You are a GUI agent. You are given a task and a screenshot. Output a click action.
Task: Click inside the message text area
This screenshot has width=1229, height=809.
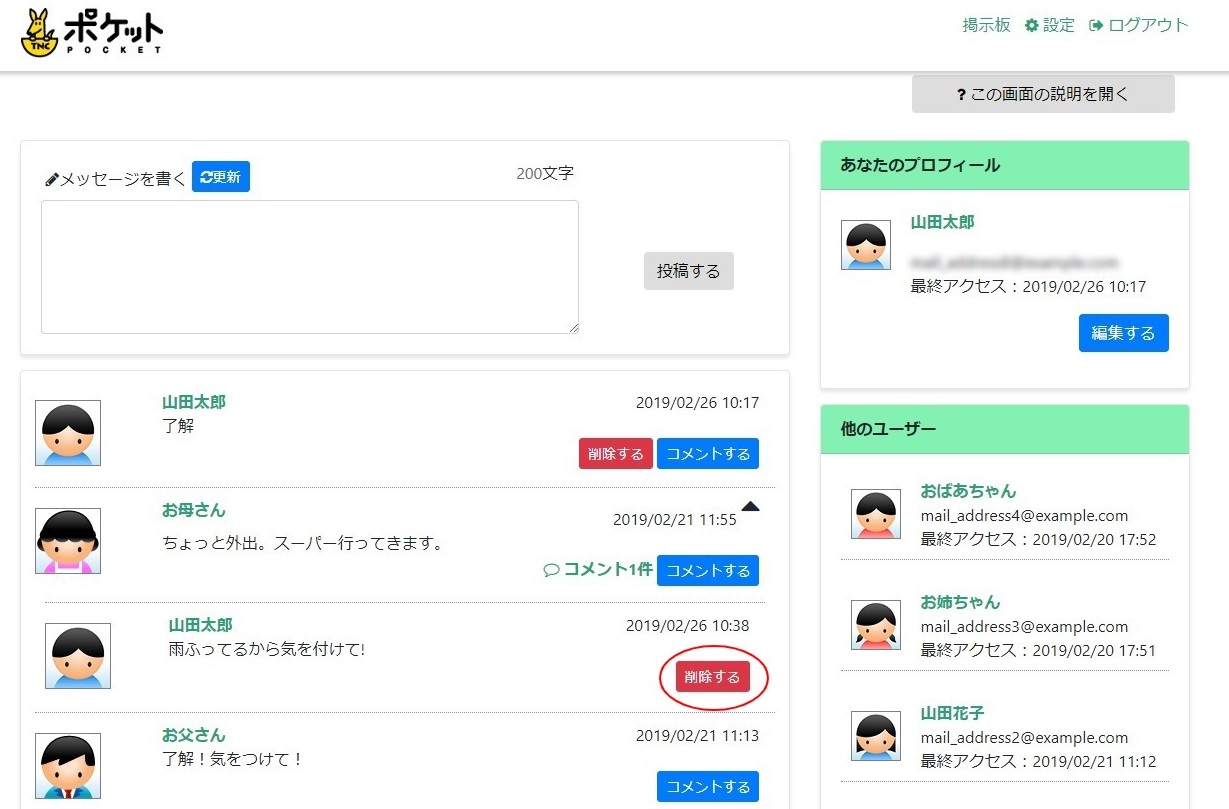click(310, 266)
